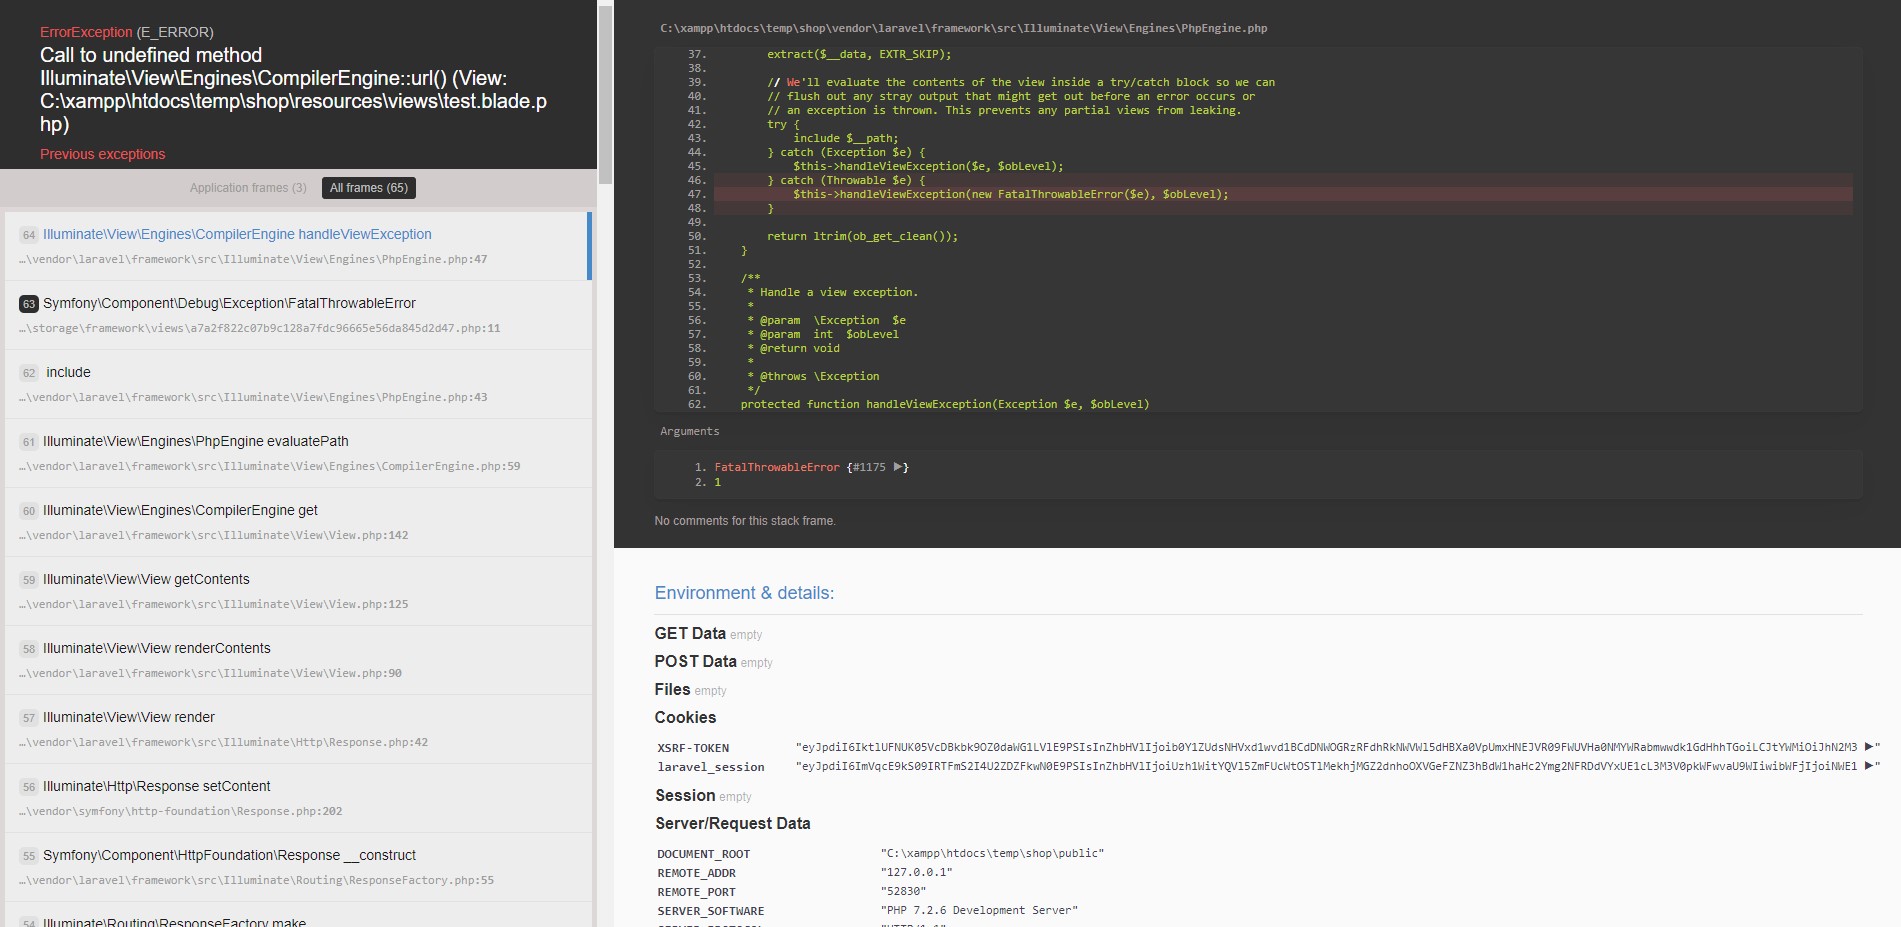
Task: Select frame 61 PhpEngine evaluatePath
Action: click(x=298, y=453)
